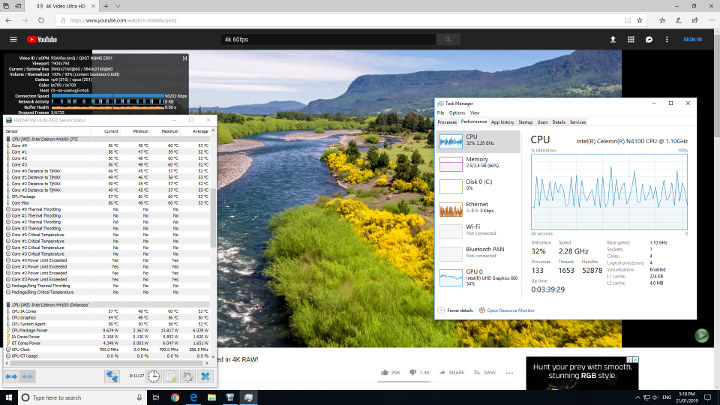Switch to the App history tab

click(502, 121)
